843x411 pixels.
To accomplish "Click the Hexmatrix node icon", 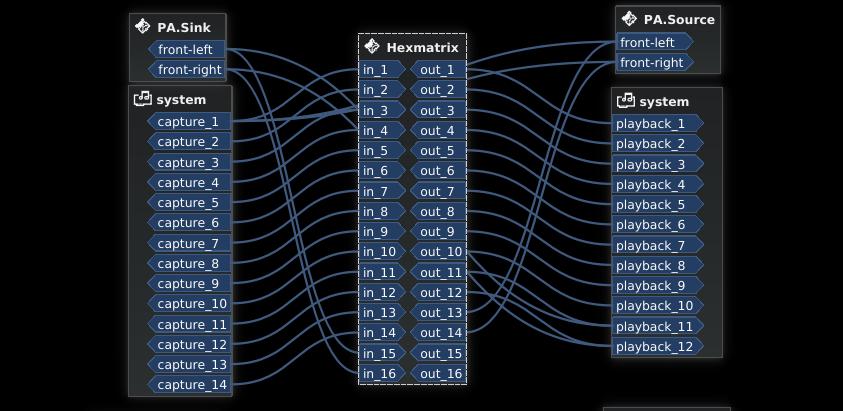I will pyautogui.click(x=372, y=47).
